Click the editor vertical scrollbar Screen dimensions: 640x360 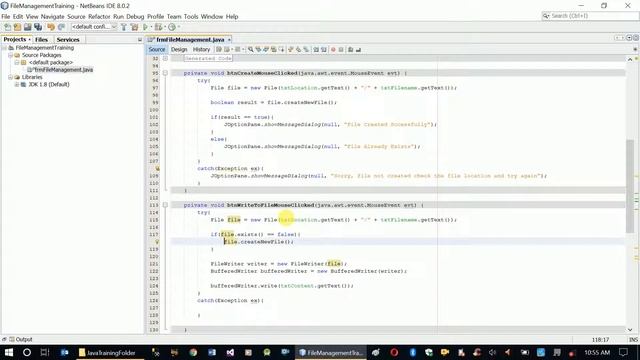point(630,186)
